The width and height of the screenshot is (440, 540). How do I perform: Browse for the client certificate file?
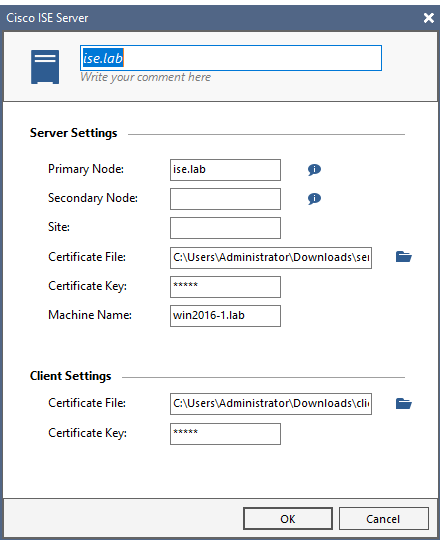(404, 403)
